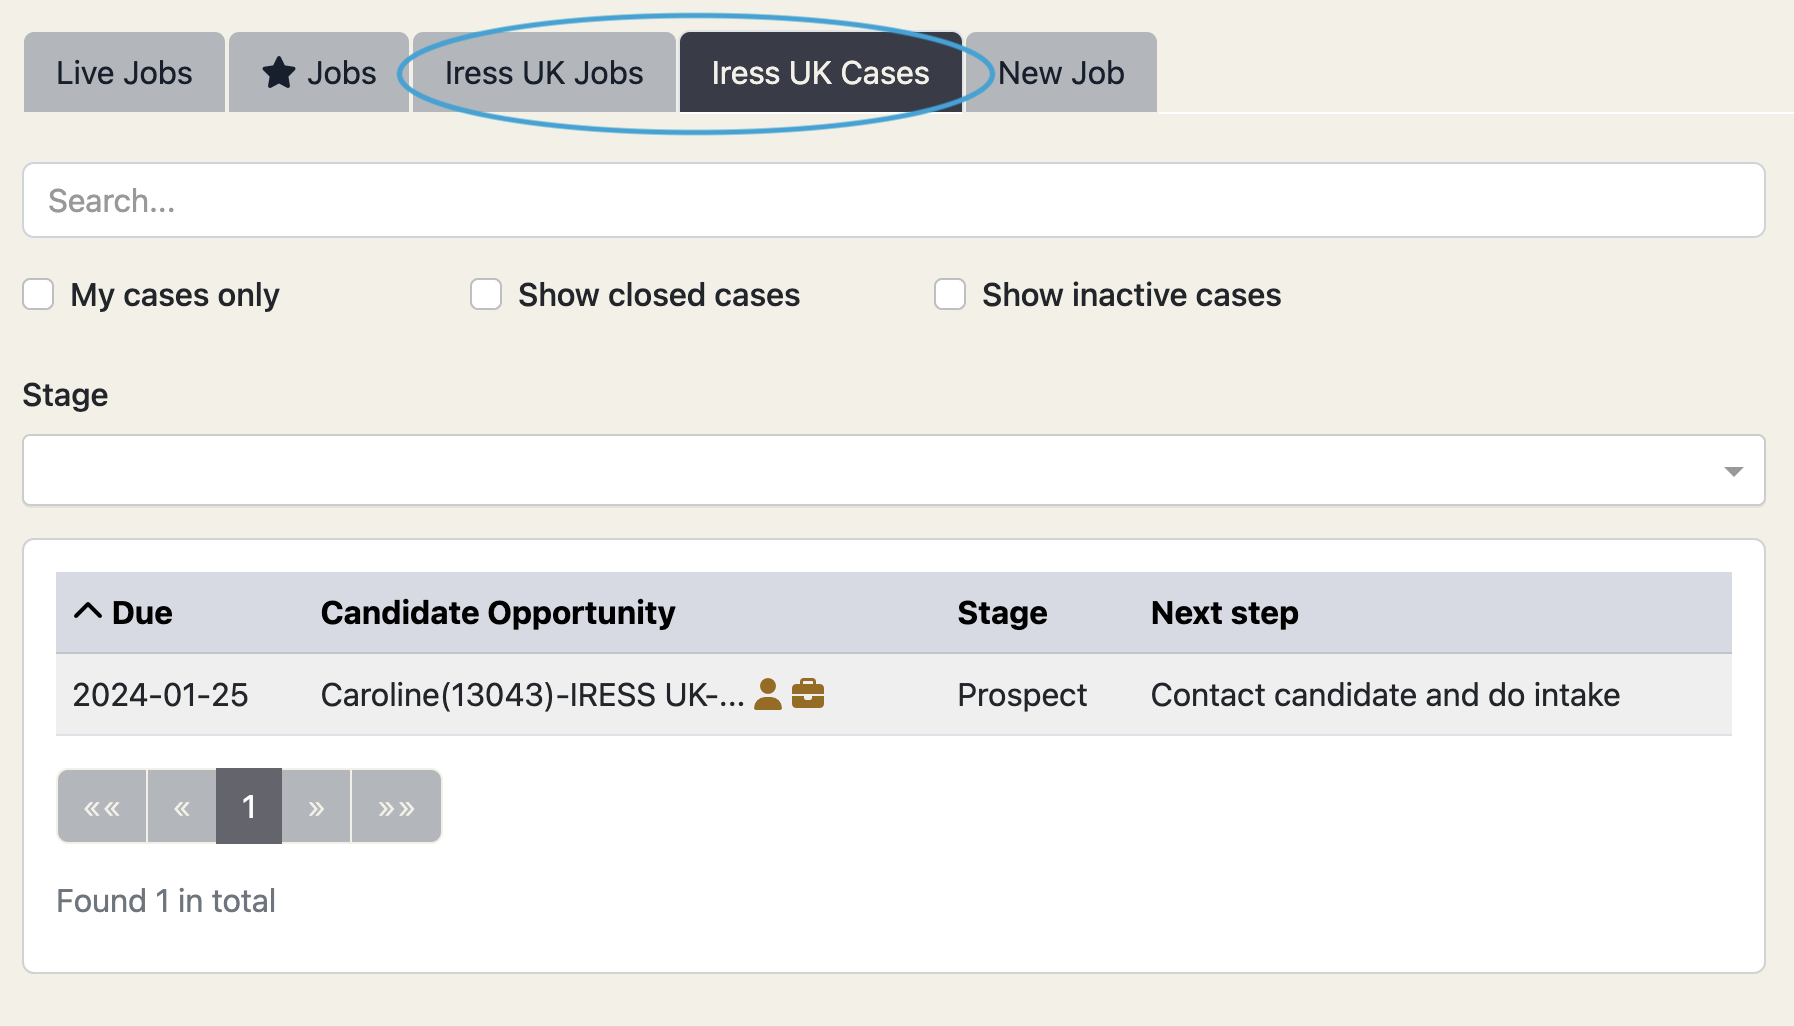Screen dimensions: 1794x1026
Task: Click the New Job tab
Action: (1062, 71)
